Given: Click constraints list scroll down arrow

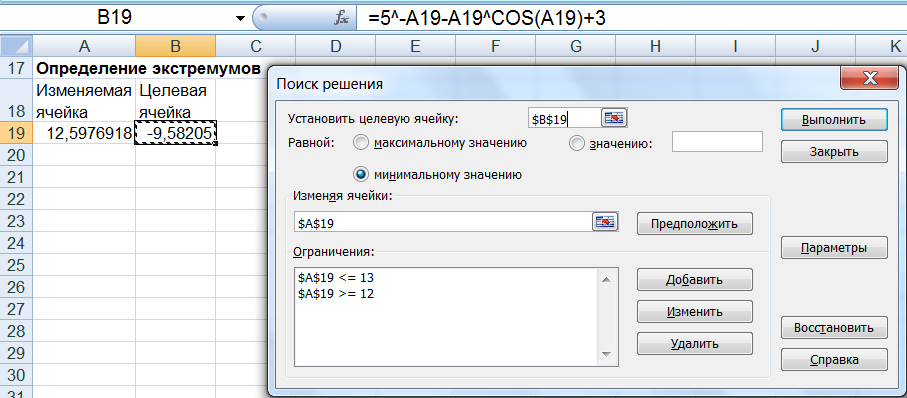Looking at the screenshot, I should [x=606, y=354].
